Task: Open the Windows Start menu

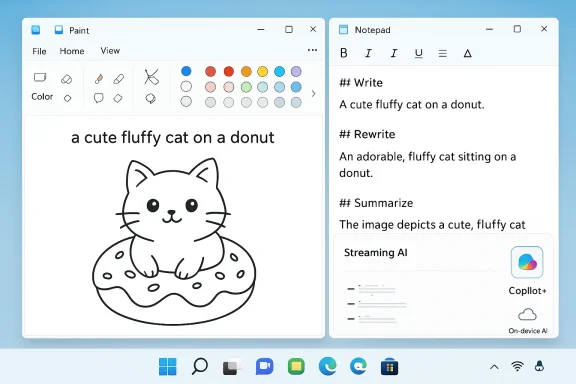Action: pos(168,366)
